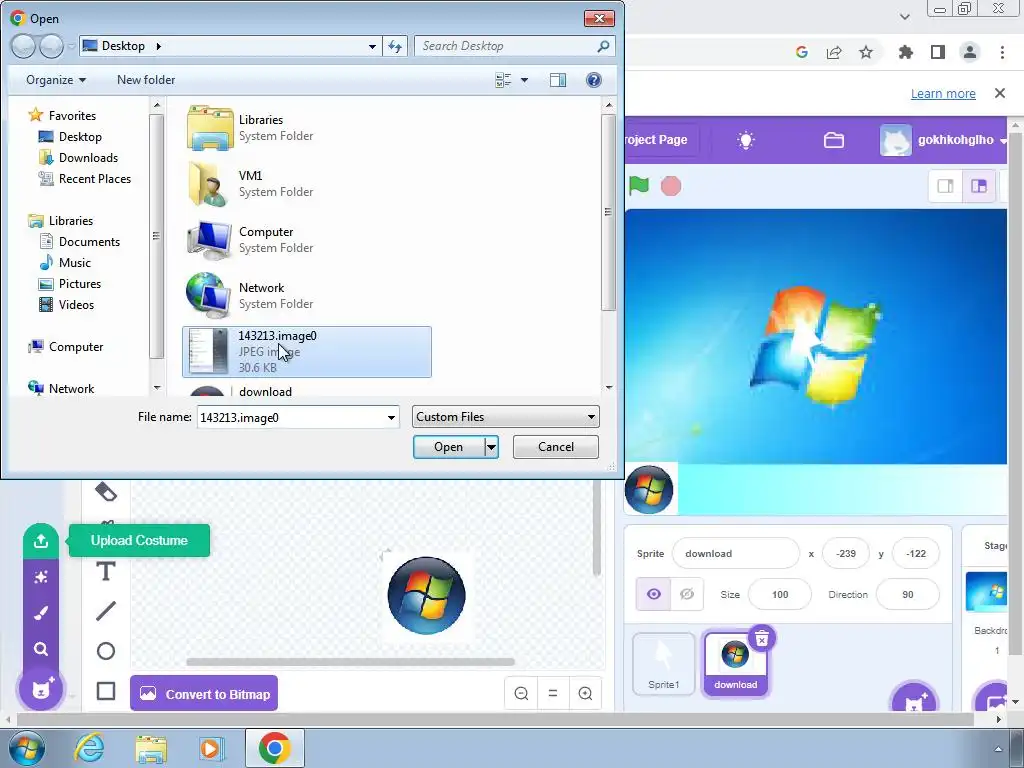The width and height of the screenshot is (1024, 768).
Task: Click Convert to Bitmap button
Action: (204, 694)
